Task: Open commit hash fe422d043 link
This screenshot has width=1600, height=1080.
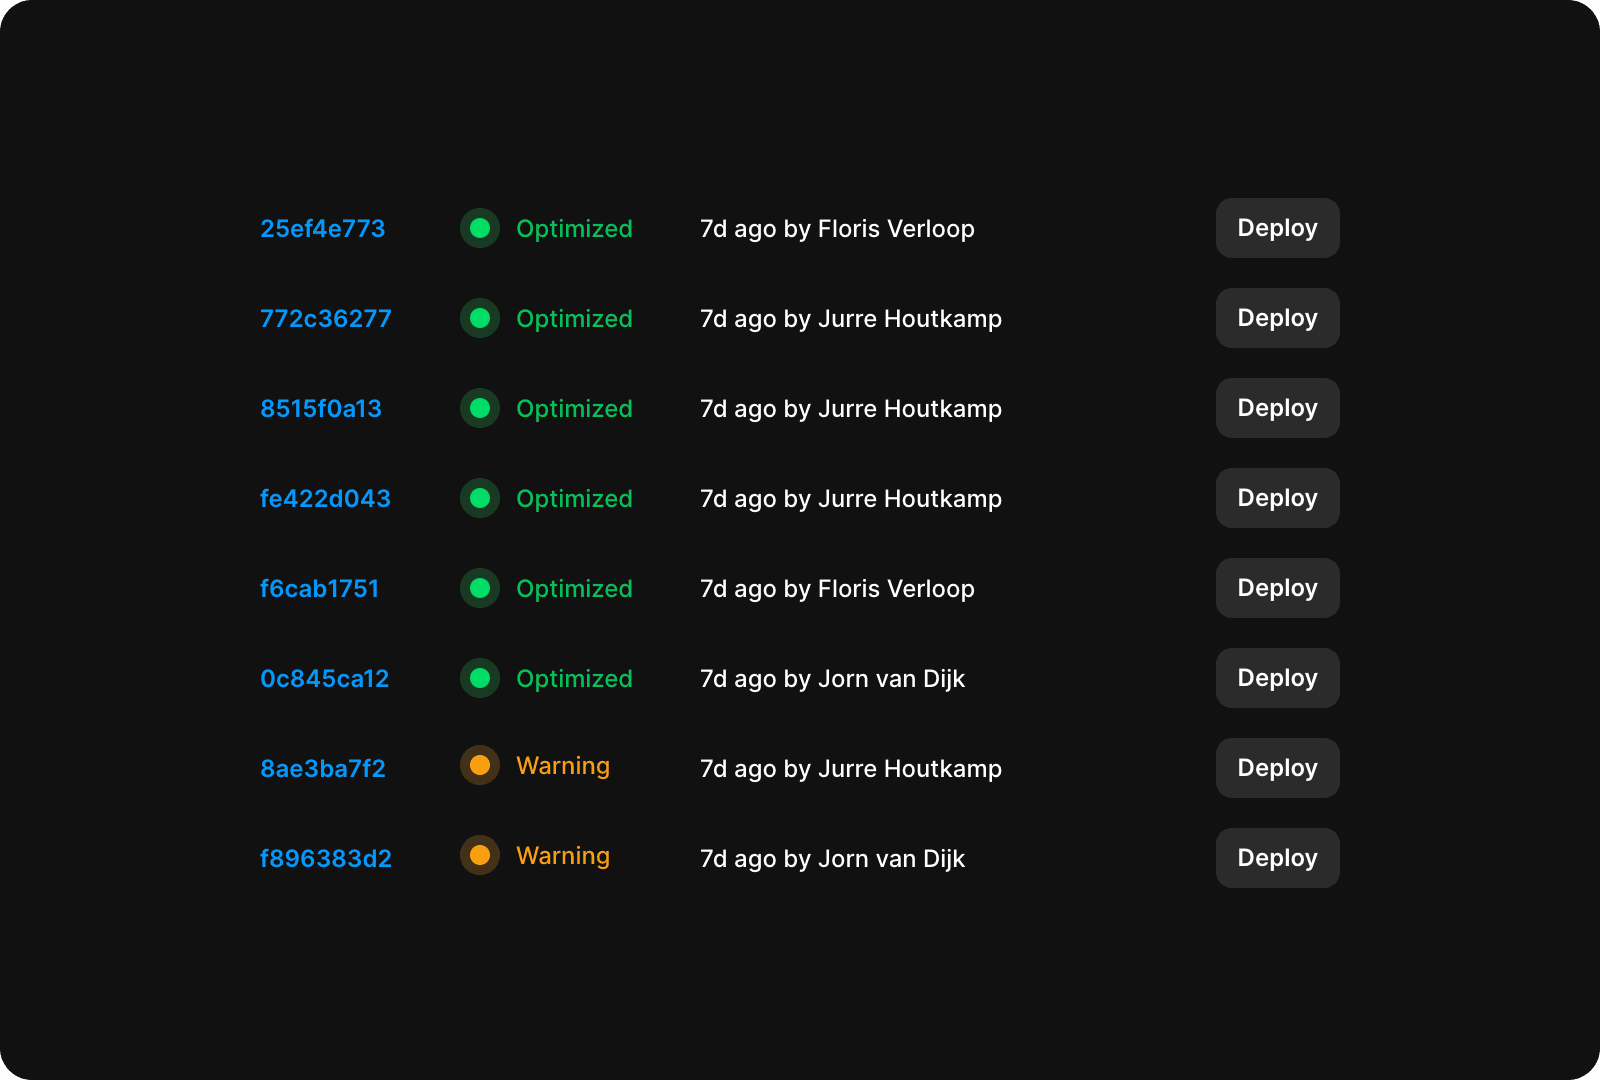Action: pos(325,499)
